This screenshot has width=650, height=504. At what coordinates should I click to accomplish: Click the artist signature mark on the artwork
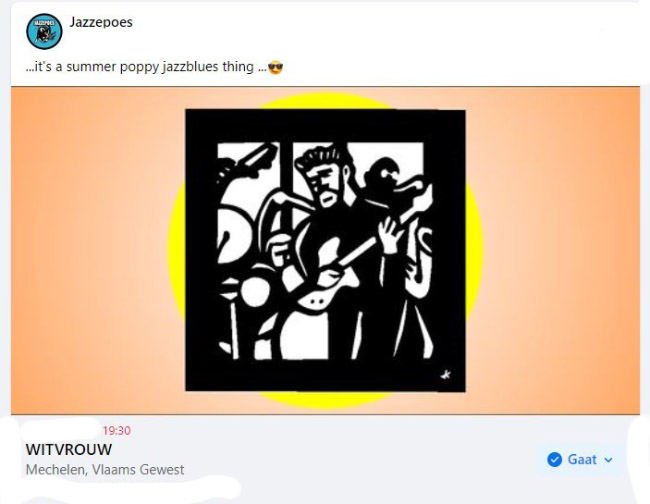[x=446, y=375]
